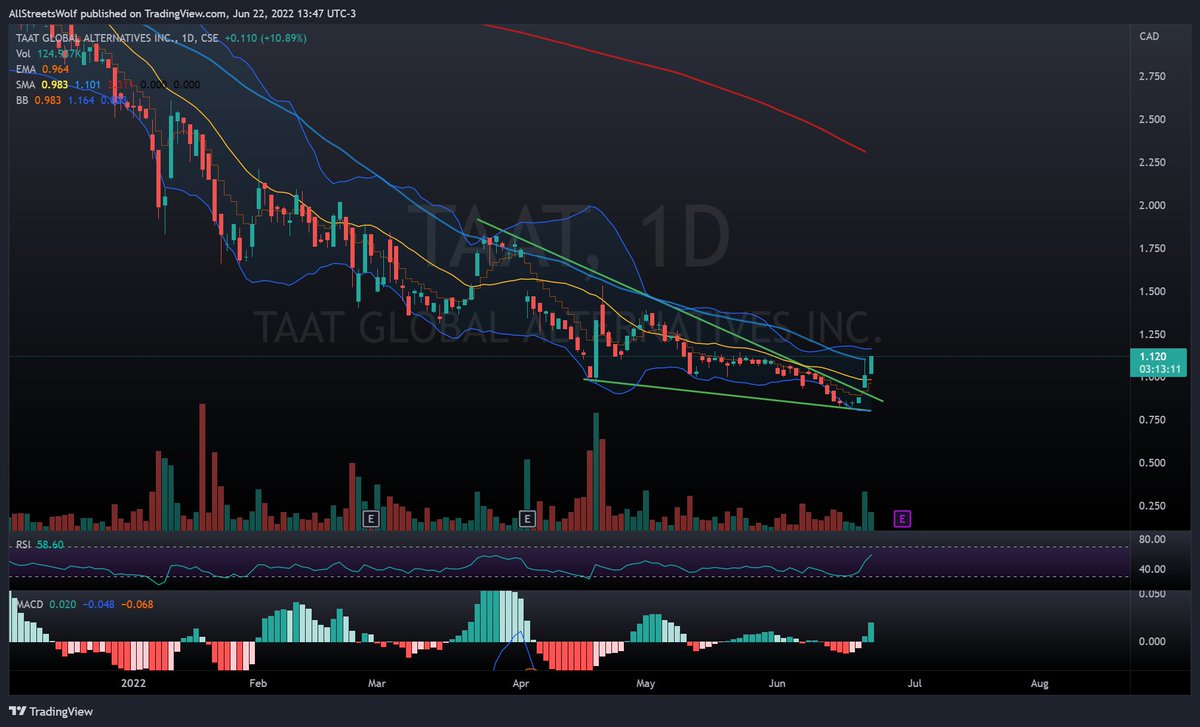1200x727 pixels.
Task: Click the MACD 0.050 scale label
Action: pos(1153,594)
